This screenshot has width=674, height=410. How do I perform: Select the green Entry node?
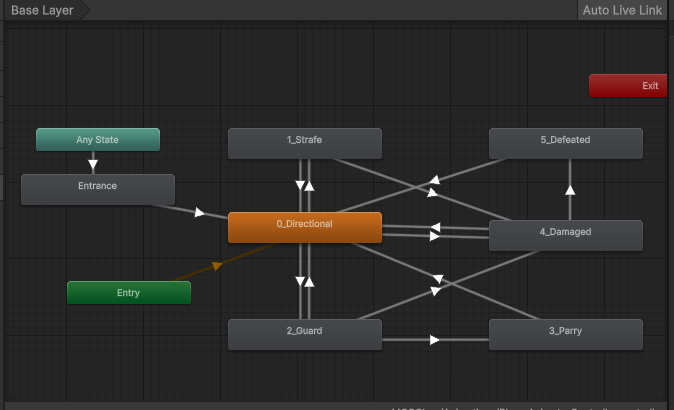(x=128, y=293)
